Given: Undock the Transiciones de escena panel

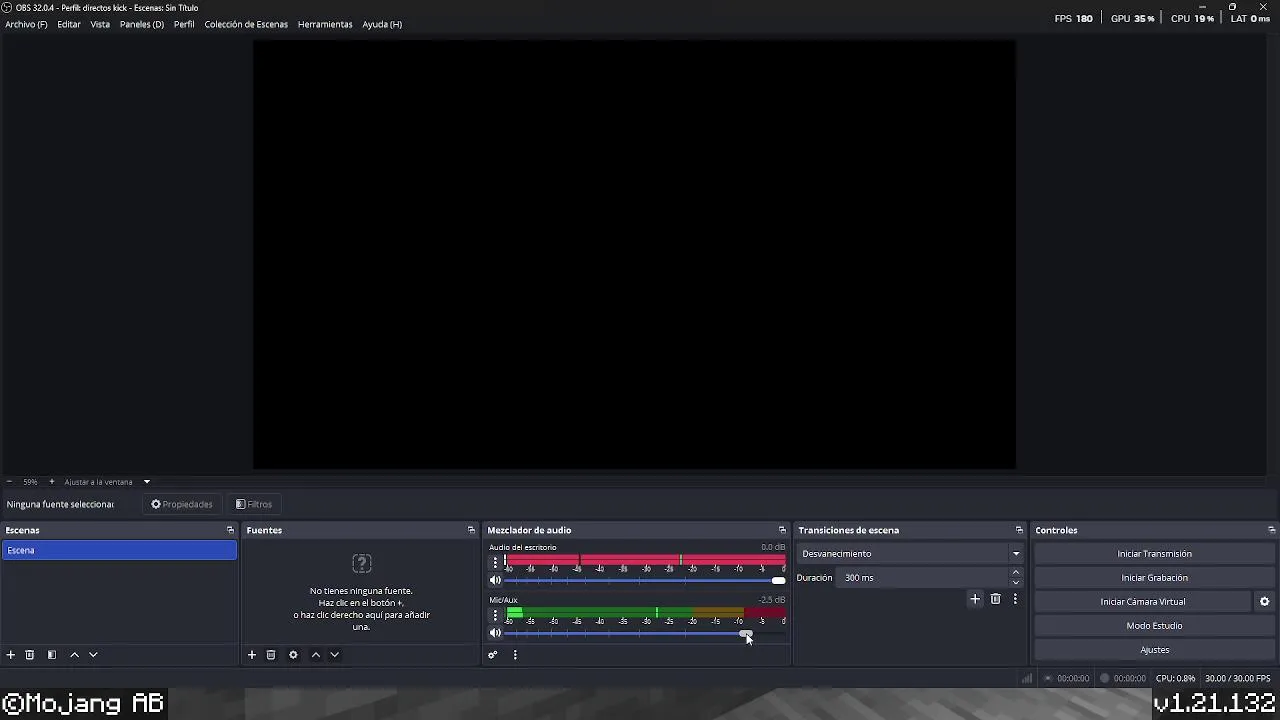Looking at the screenshot, I should coord(1019,530).
